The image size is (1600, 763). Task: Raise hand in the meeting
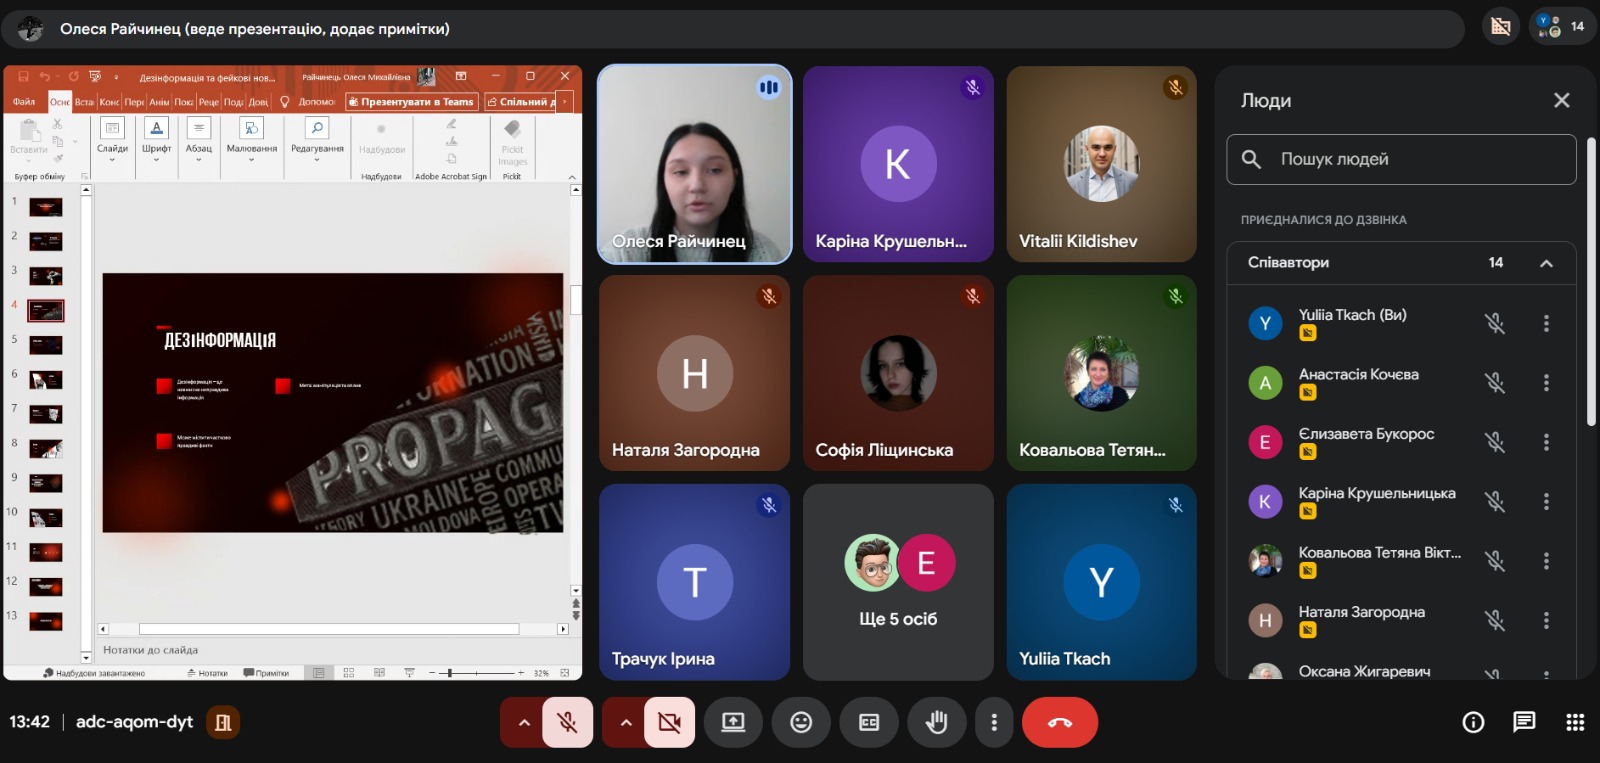936,722
